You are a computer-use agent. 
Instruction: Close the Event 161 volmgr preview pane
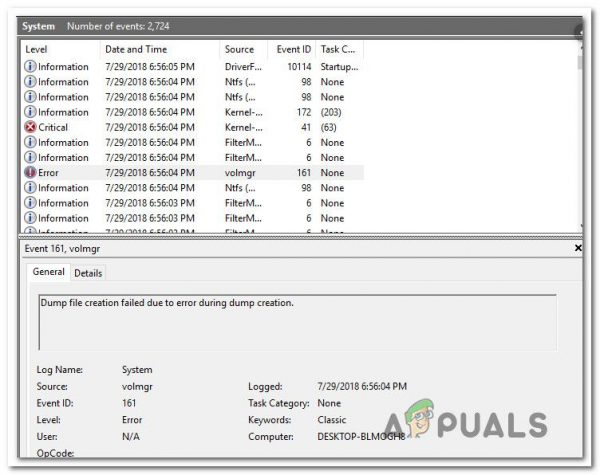(578, 248)
